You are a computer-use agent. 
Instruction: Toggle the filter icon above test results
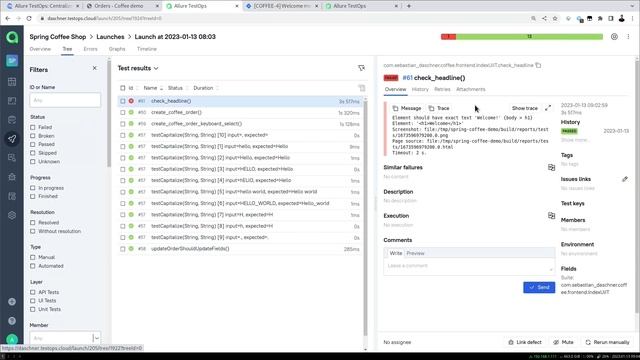pyautogui.click(x=361, y=68)
